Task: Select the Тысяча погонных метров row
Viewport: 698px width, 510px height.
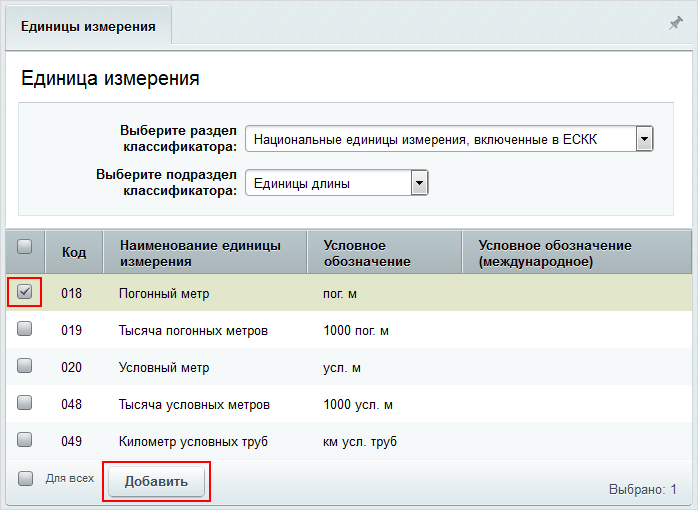Action: 349,330
